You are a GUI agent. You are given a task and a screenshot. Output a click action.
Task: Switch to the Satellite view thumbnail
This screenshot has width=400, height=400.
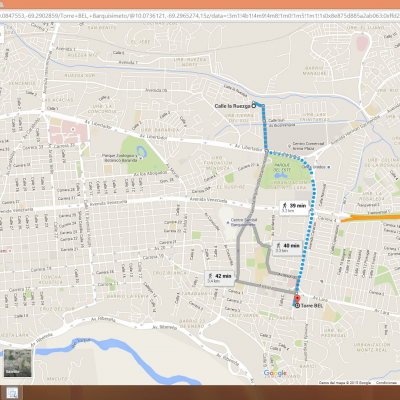pos(18,363)
